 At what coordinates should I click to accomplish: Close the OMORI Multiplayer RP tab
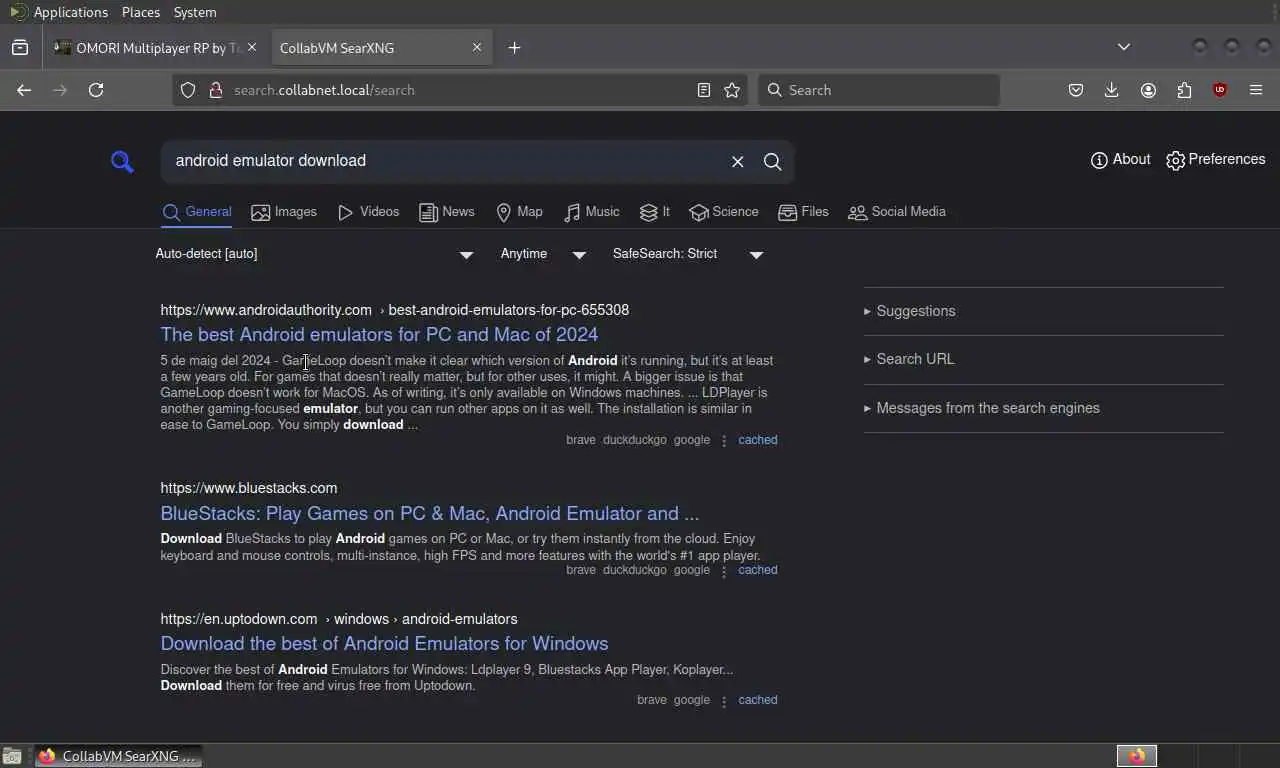point(251,47)
